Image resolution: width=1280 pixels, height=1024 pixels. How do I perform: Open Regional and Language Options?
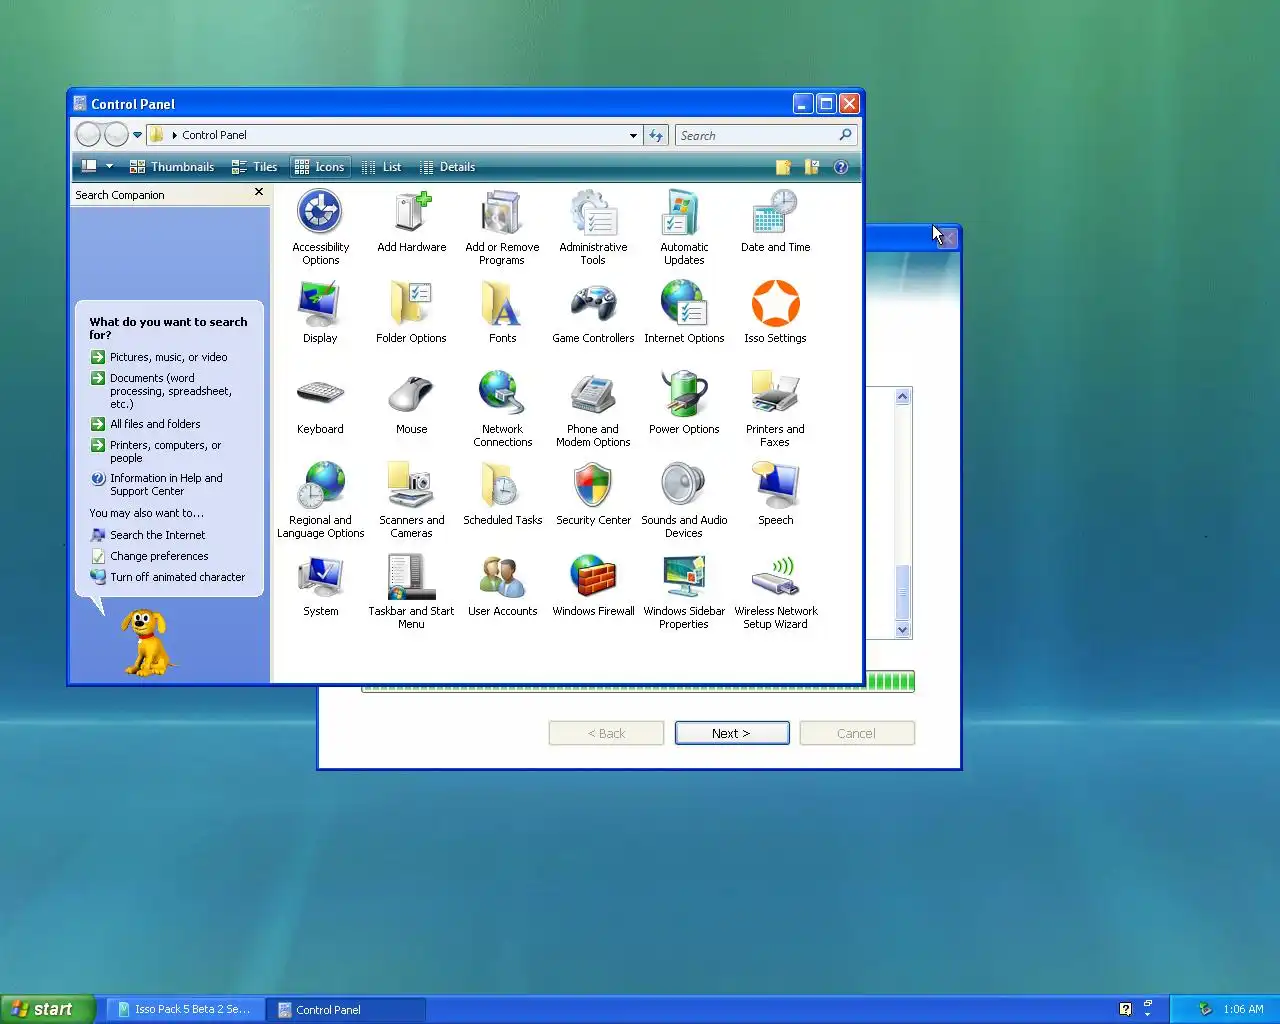tap(320, 501)
